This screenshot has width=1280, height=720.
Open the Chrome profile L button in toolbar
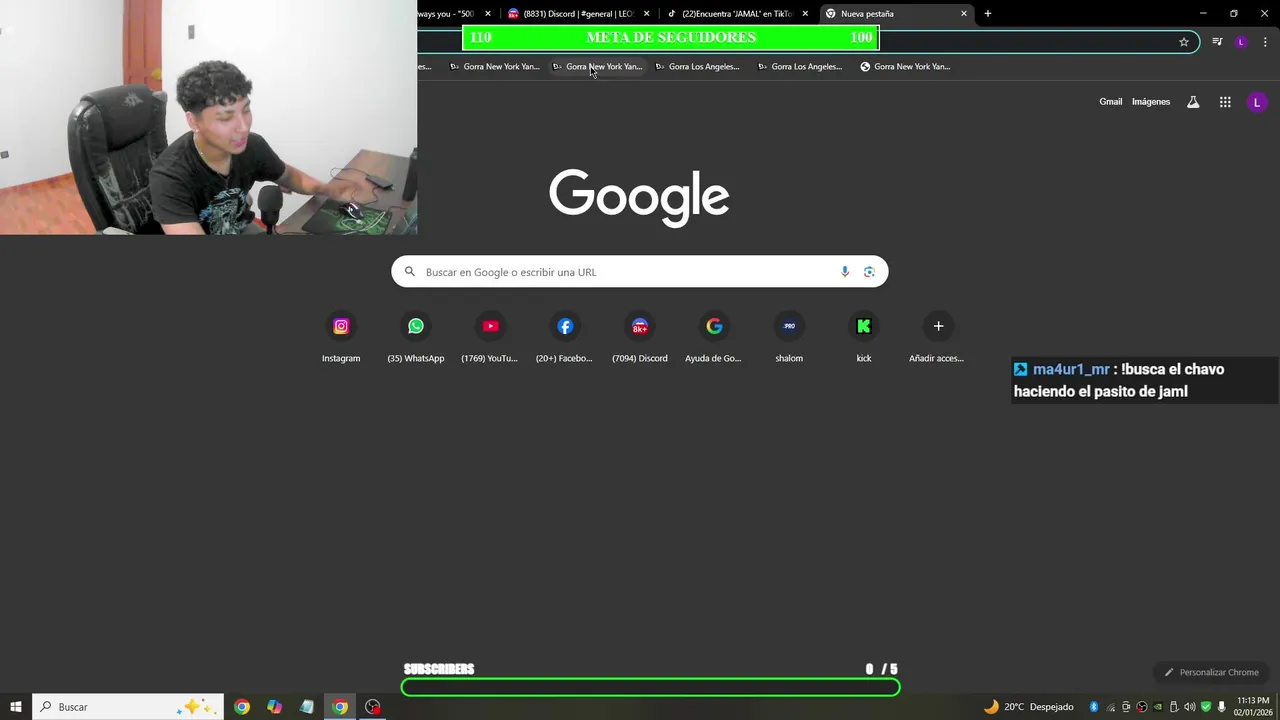(1241, 42)
